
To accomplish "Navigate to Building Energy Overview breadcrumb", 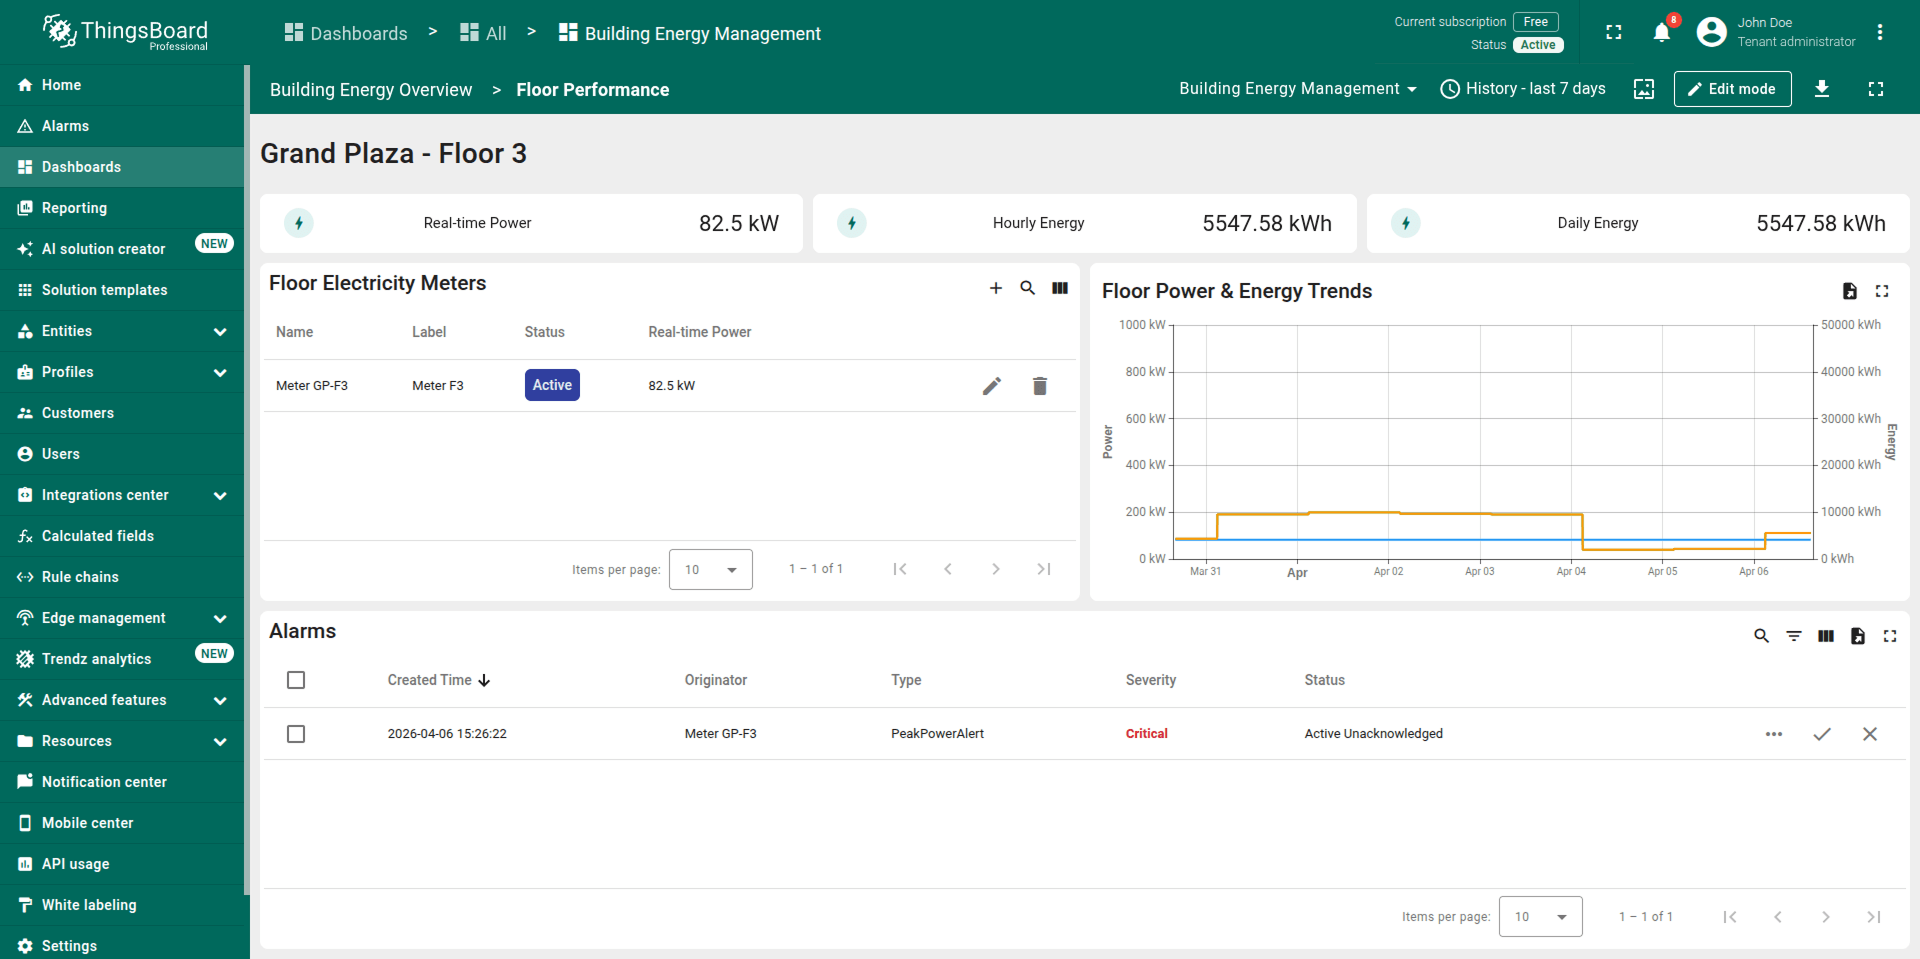I will click(371, 90).
